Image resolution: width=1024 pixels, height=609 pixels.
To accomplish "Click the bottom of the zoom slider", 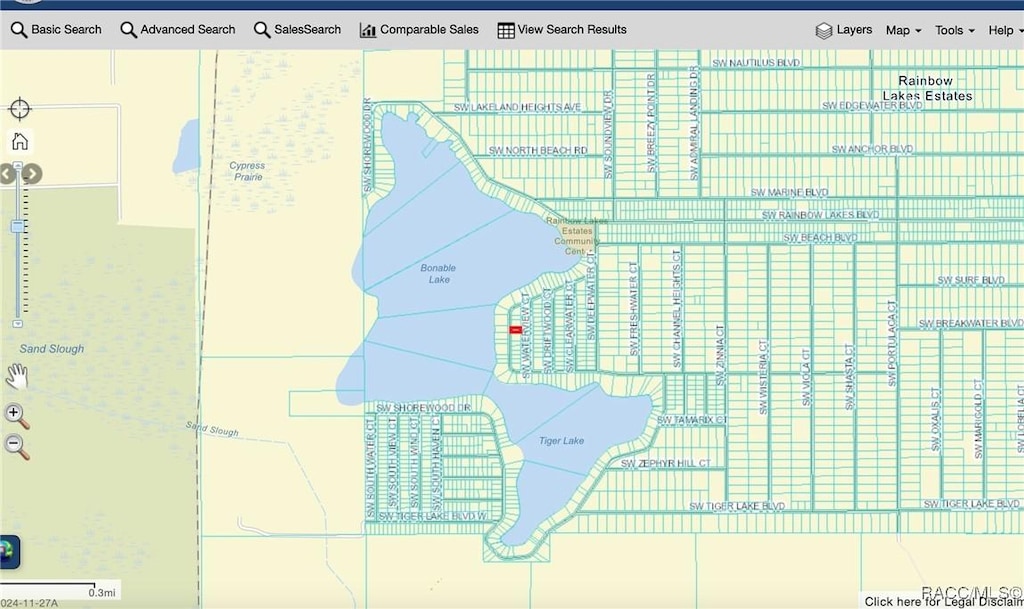I will (18, 323).
